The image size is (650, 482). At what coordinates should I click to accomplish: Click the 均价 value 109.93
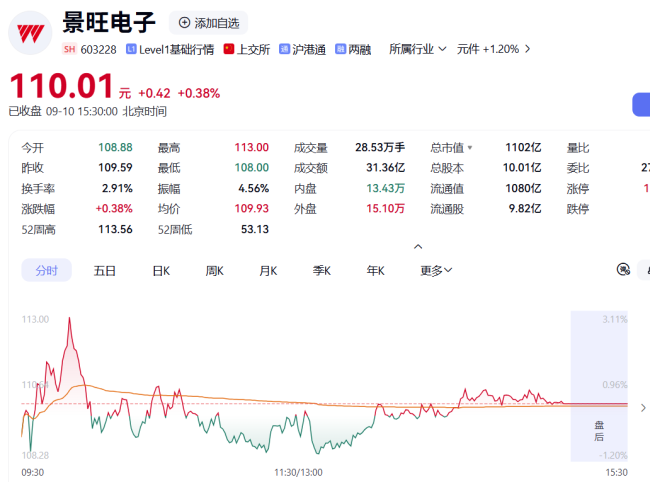pos(252,208)
